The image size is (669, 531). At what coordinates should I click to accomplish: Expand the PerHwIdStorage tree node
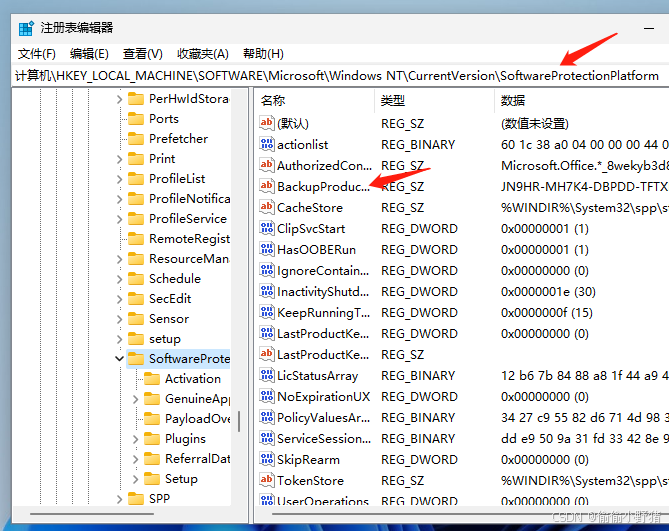tap(119, 99)
